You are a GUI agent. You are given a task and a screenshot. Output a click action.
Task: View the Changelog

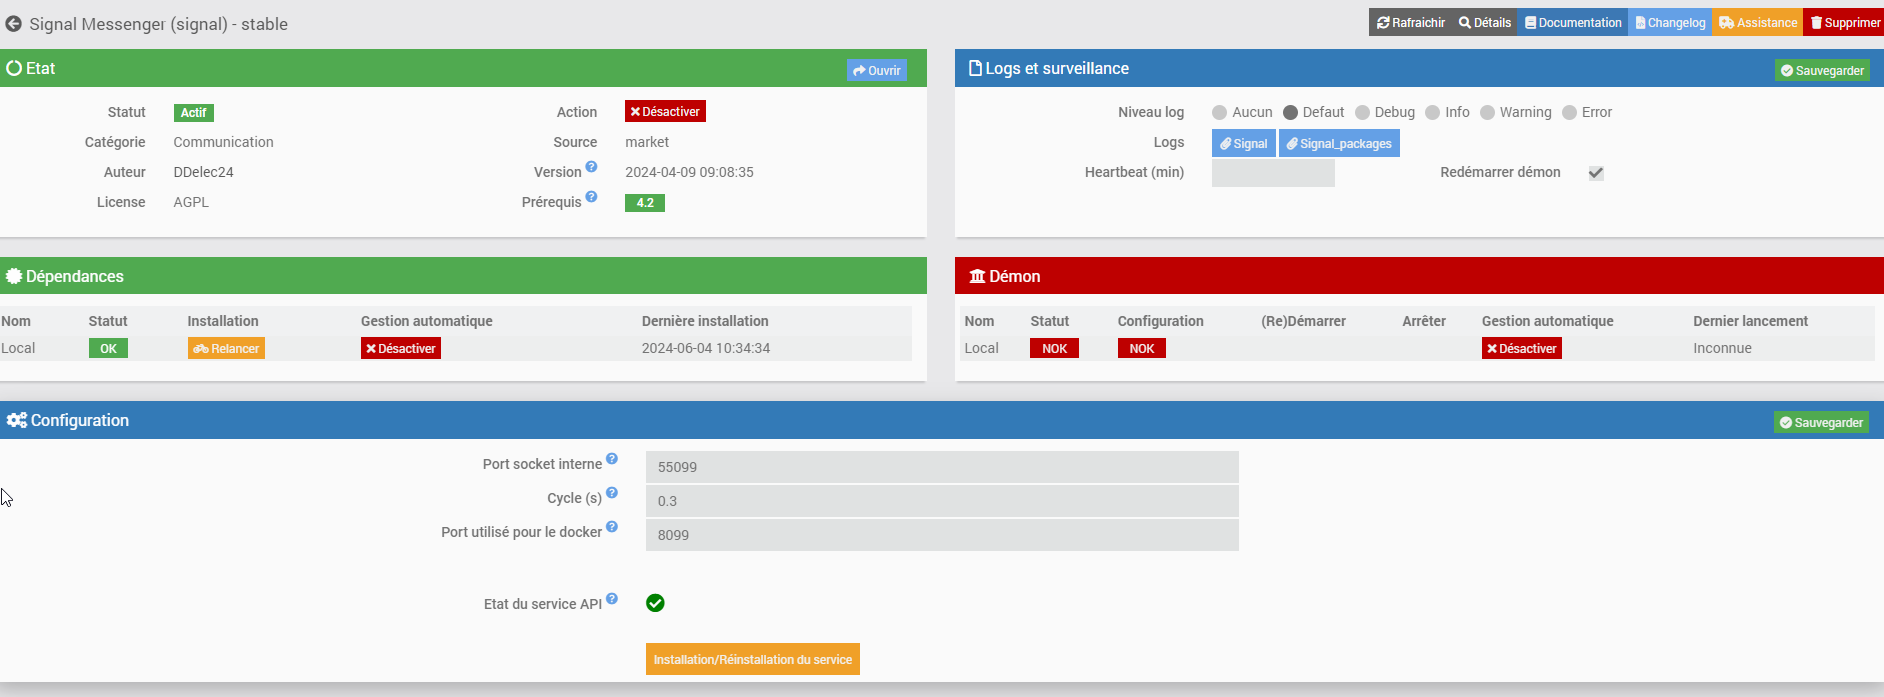[1670, 22]
